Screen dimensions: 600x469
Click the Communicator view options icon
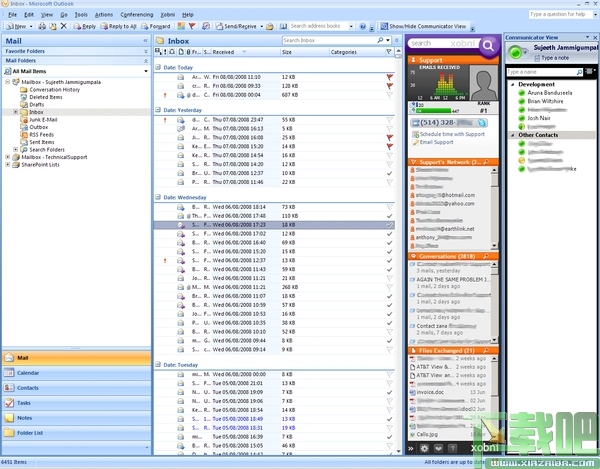click(590, 72)
